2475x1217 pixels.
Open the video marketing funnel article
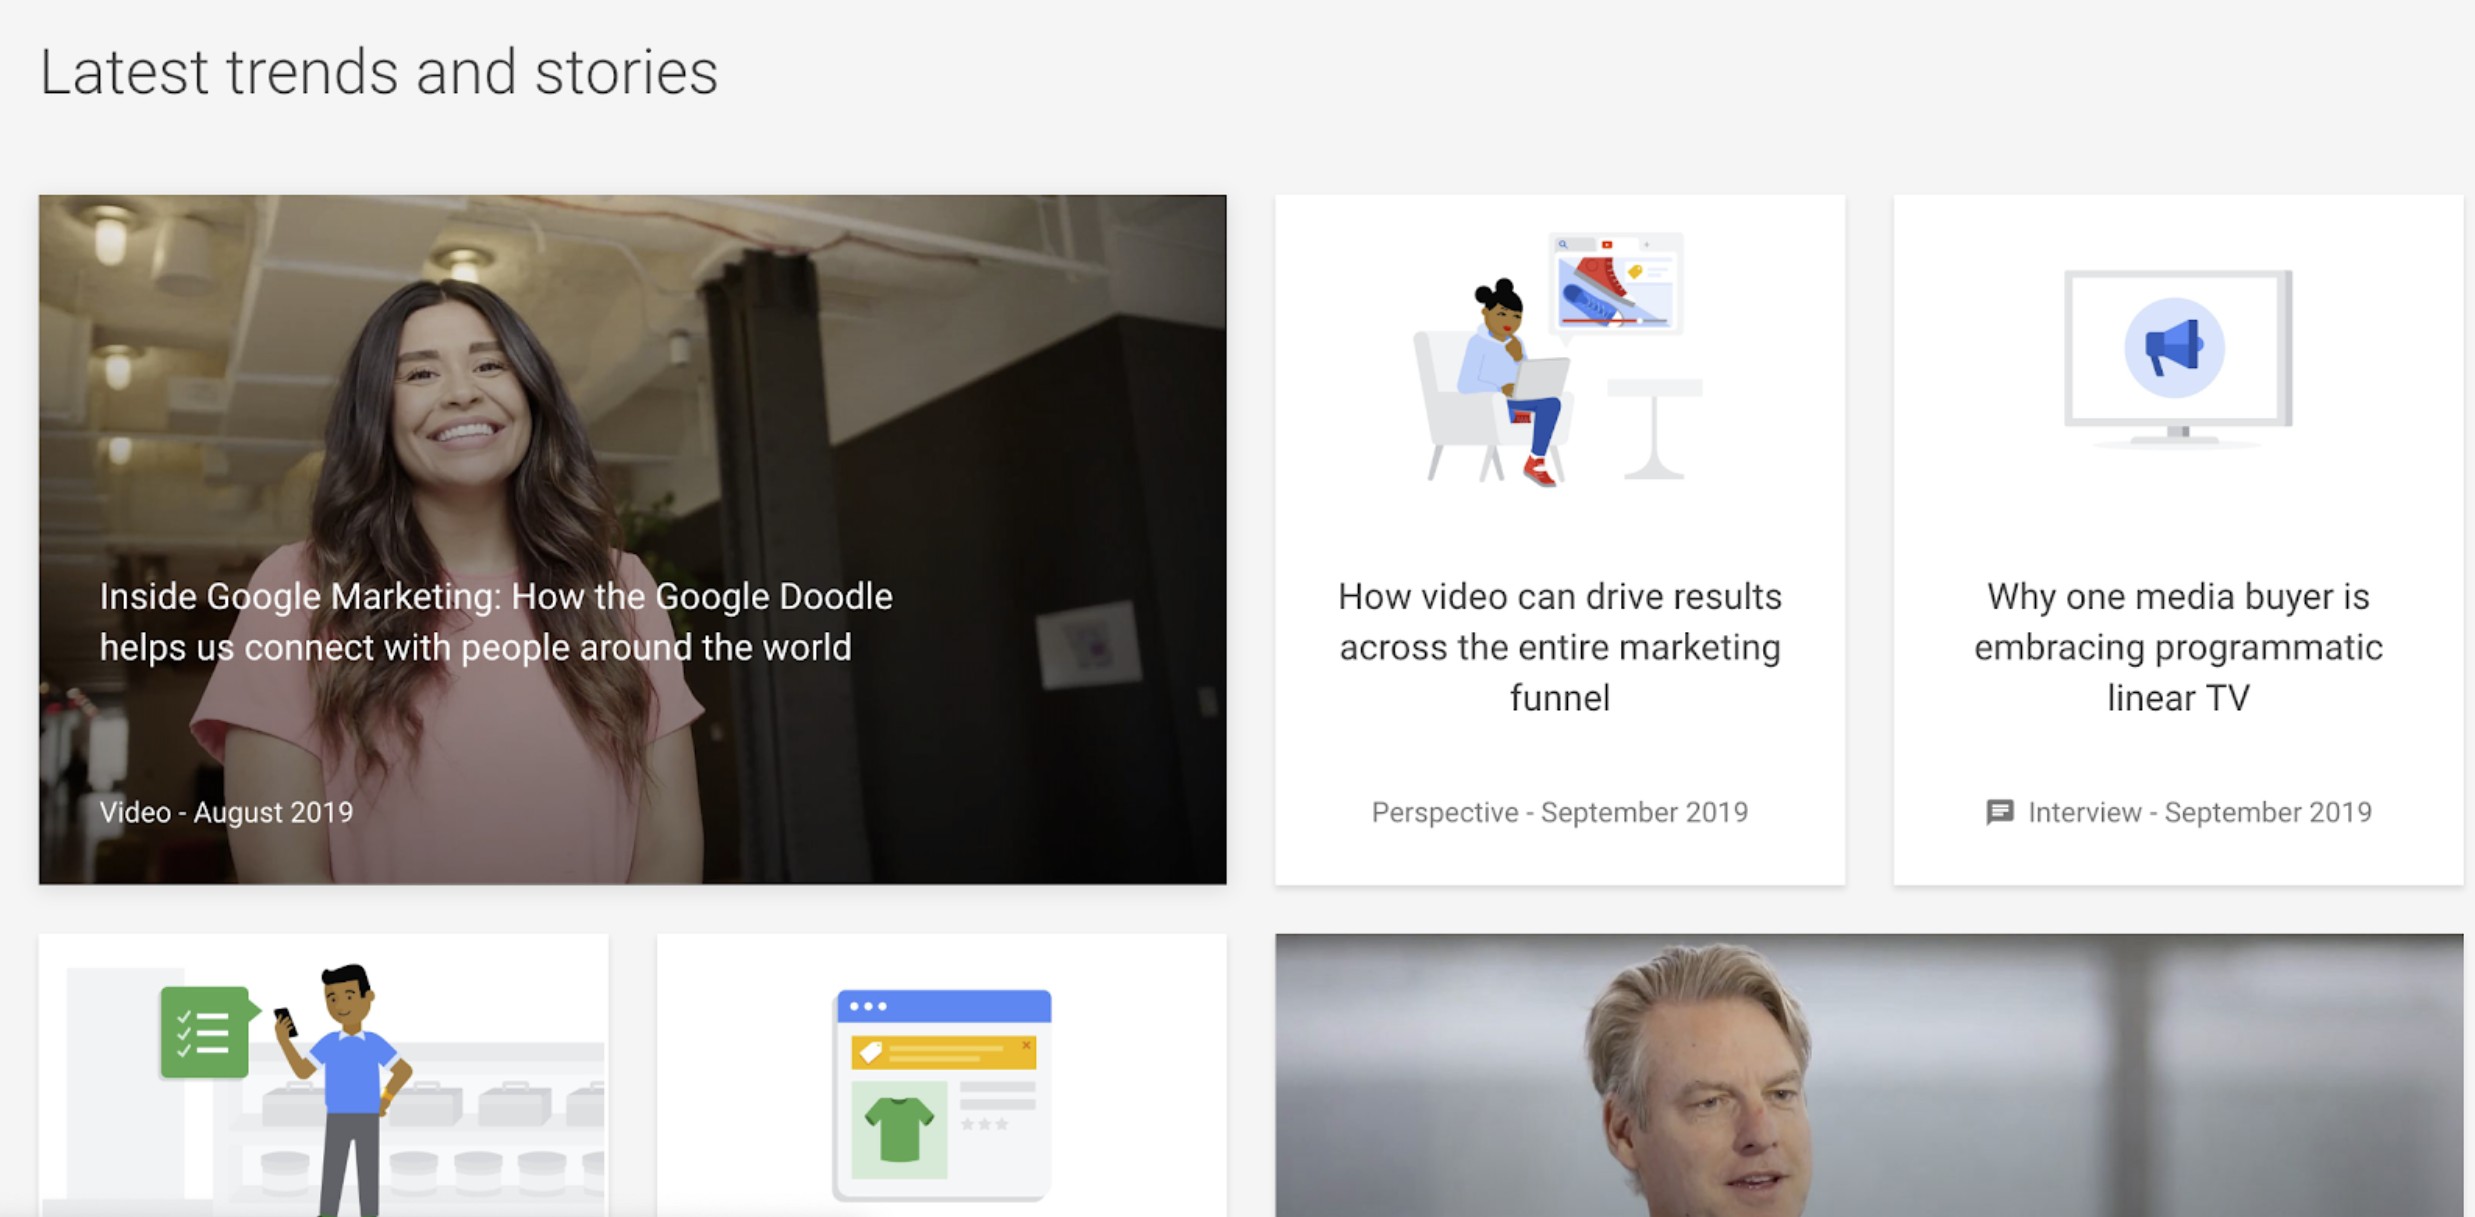tap(1560, 647)
